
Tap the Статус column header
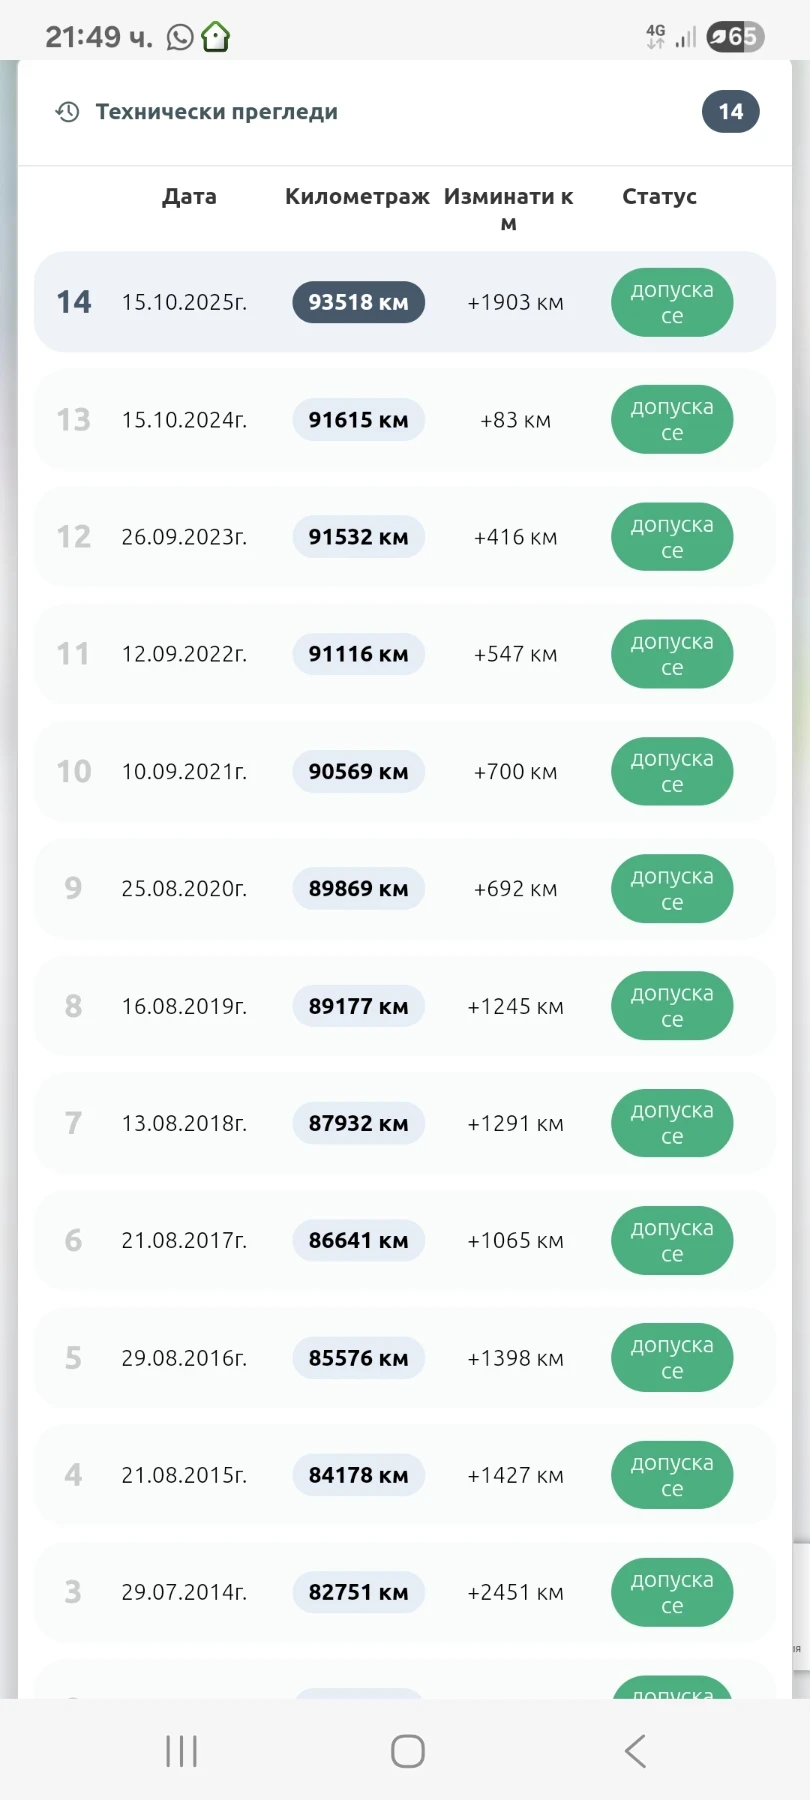[x=659, y=197]
